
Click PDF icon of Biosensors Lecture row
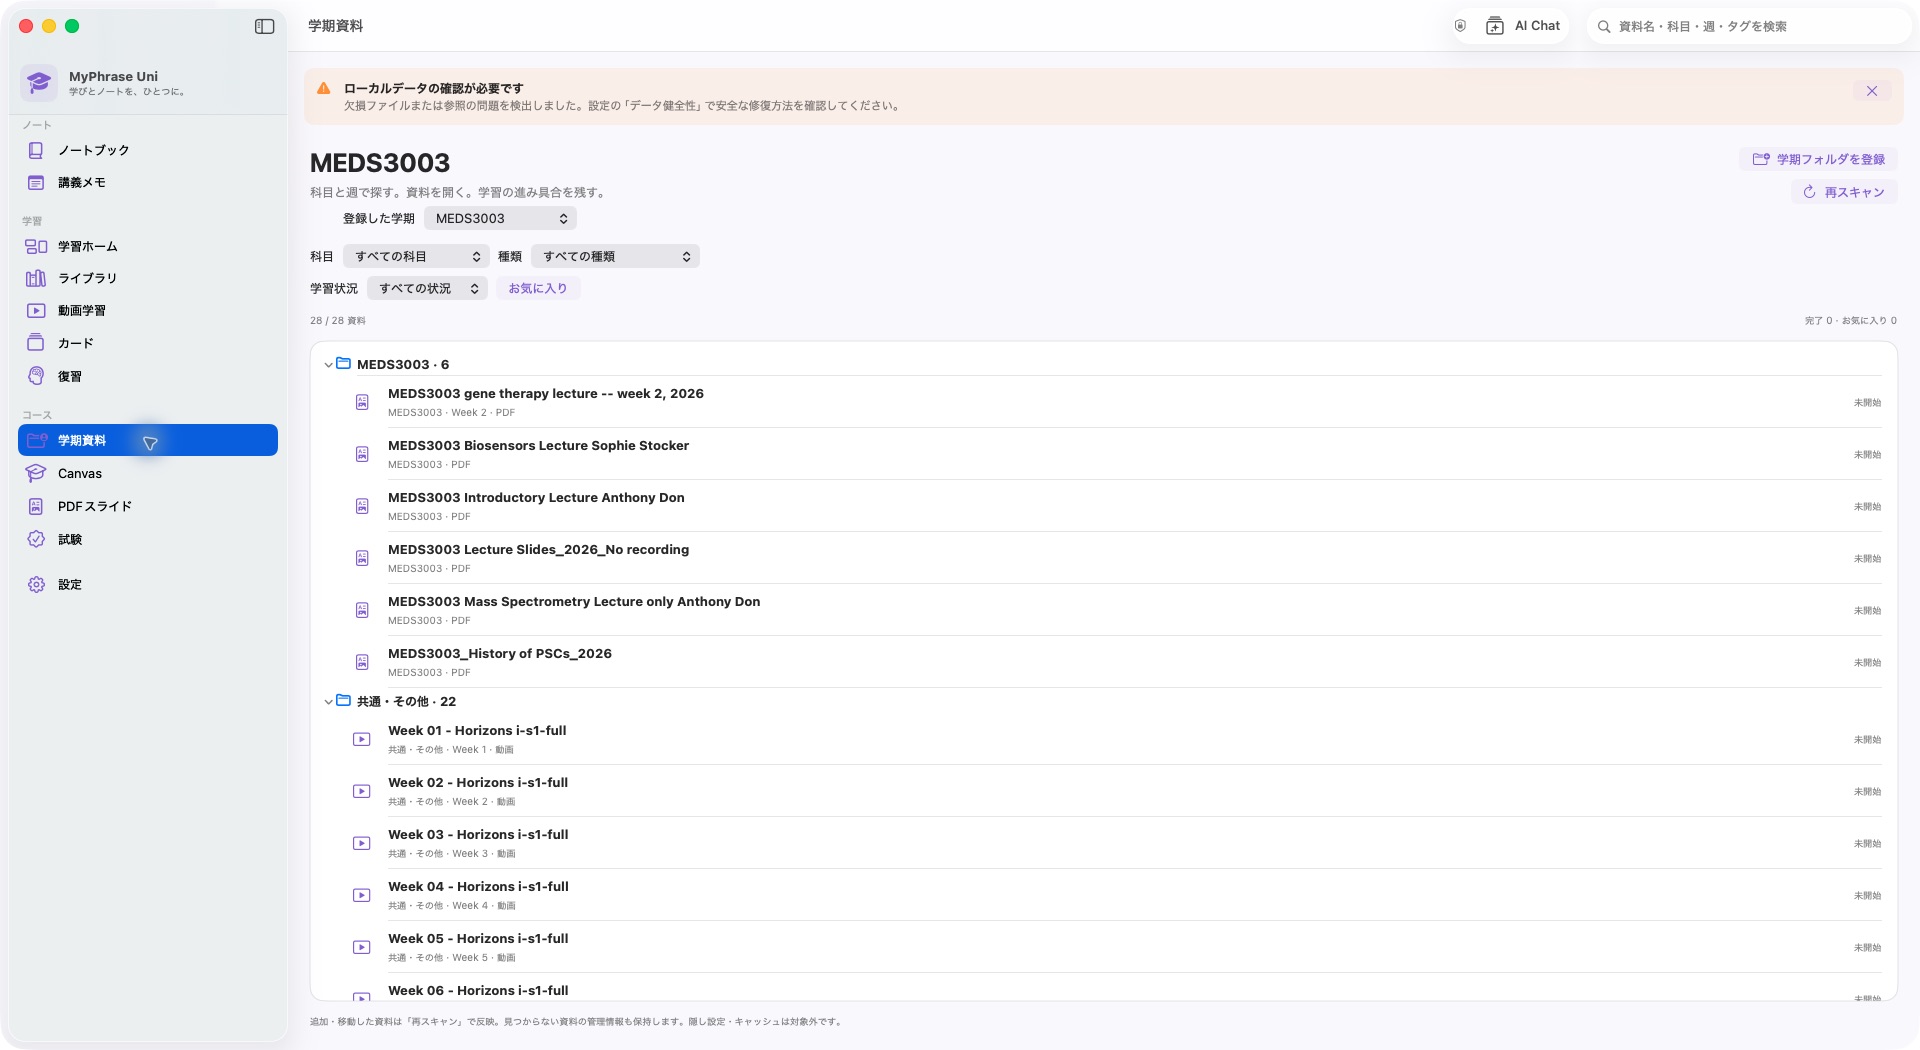click(x=362, y=454)
